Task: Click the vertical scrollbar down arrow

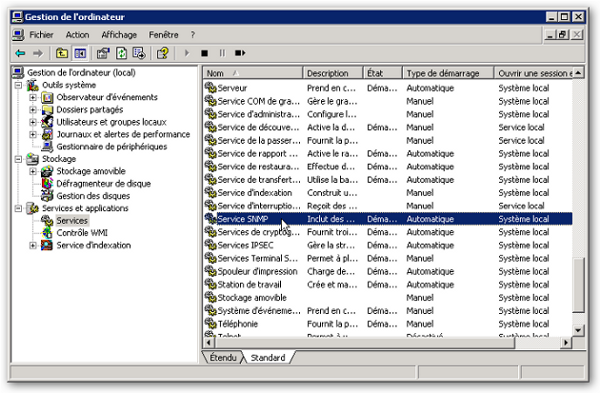Action: coord(578,330)
